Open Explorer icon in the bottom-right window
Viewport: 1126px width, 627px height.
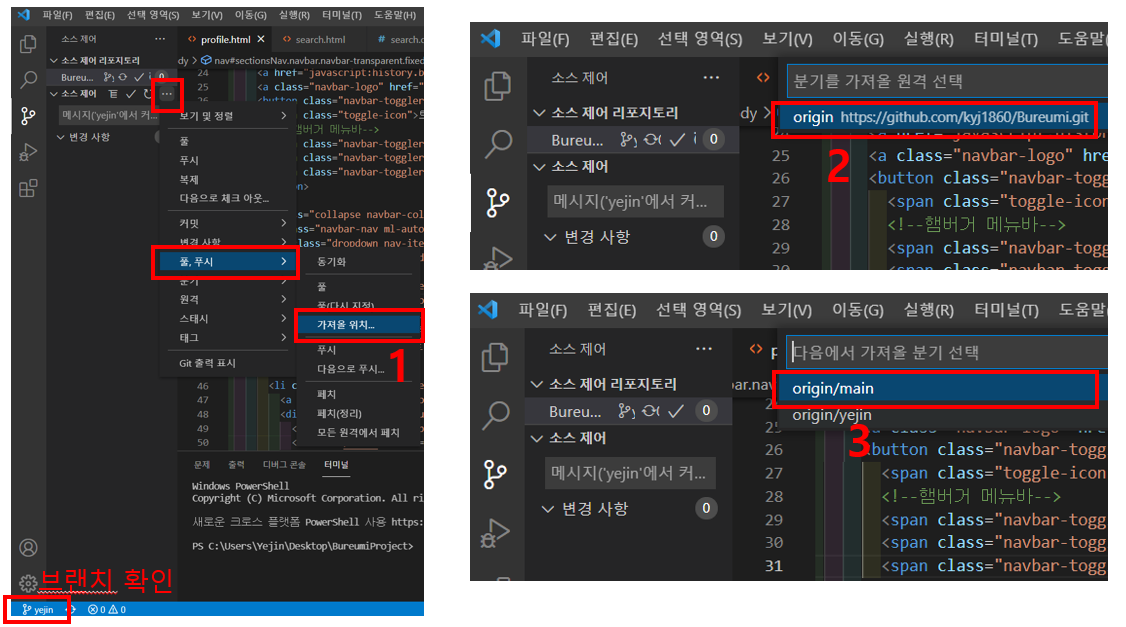495,357
